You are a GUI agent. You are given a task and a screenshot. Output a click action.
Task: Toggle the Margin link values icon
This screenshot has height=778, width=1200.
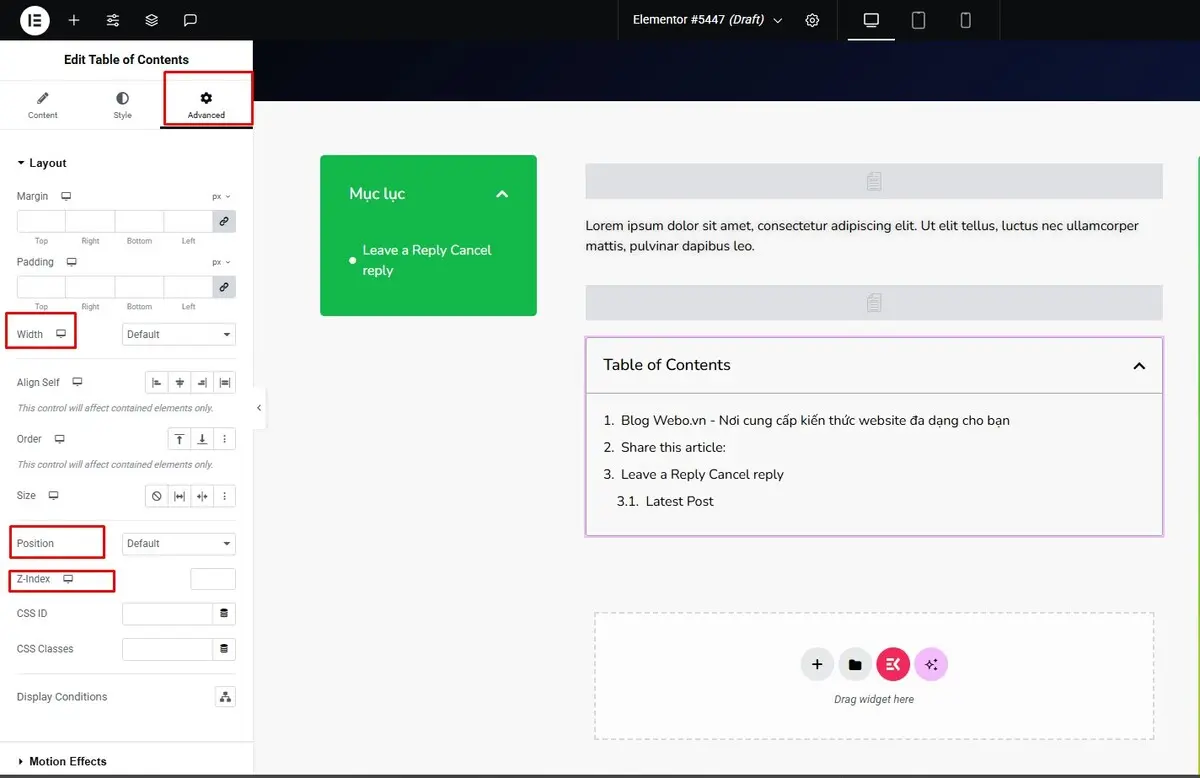coord(224,221)
